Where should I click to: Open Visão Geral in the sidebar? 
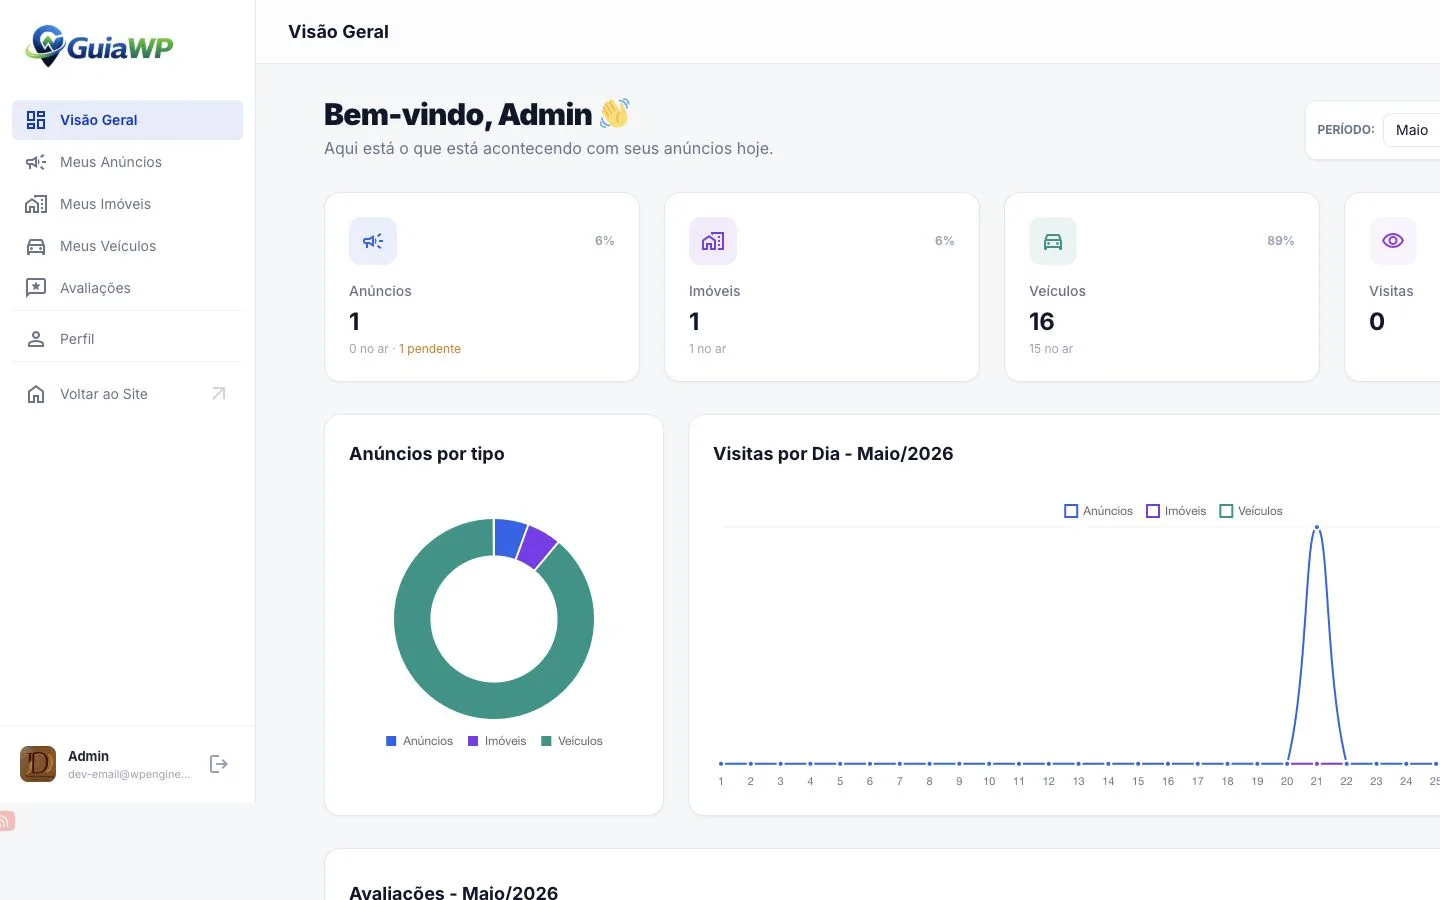(x=127, y=120)
